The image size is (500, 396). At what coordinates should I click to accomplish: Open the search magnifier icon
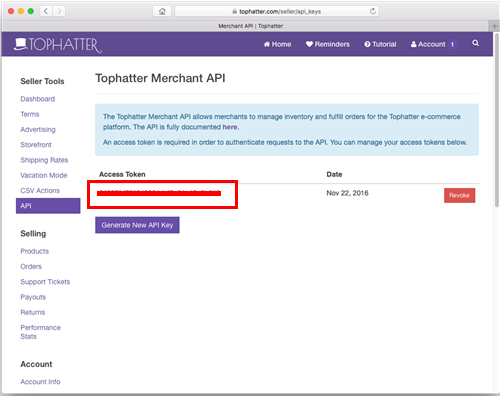point(476,43)
